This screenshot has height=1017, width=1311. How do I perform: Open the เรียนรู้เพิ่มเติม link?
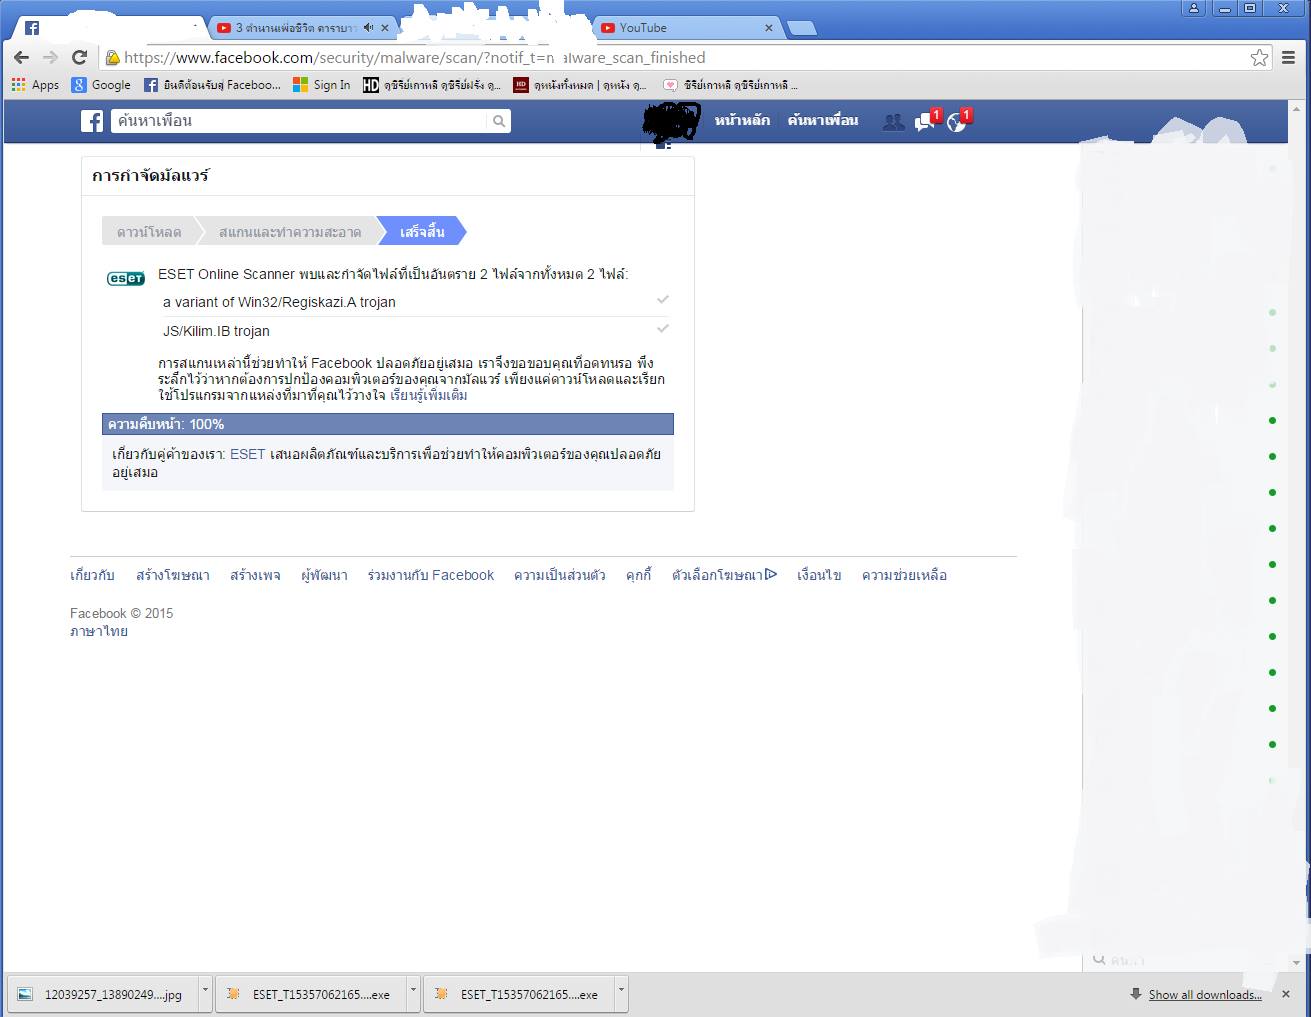point(429,395)
